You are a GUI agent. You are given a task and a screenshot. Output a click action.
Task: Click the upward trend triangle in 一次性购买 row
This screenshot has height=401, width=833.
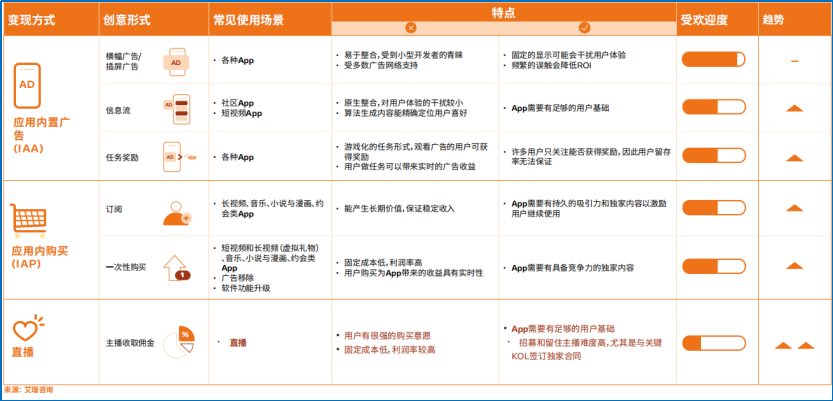click(x=794, y=267)
